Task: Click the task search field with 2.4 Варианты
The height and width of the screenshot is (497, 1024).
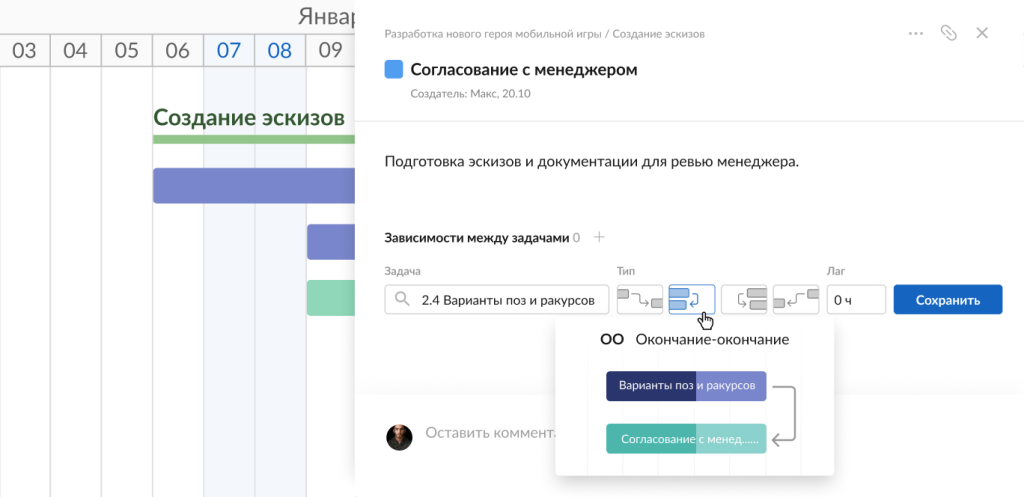Action: [496, 300]
